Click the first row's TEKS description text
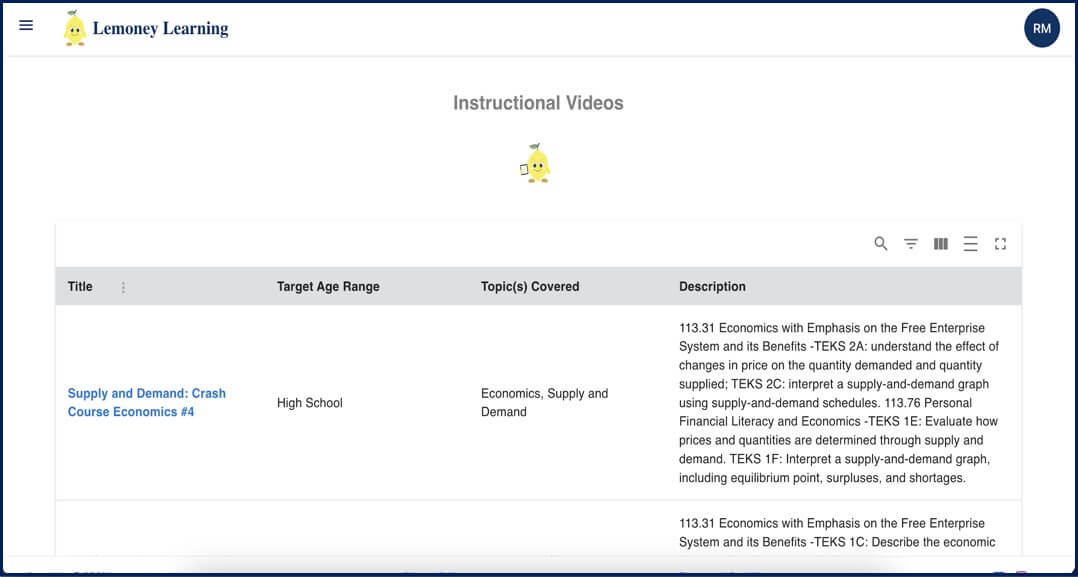Screen dimensions: 1078x577 coord(838,402)
